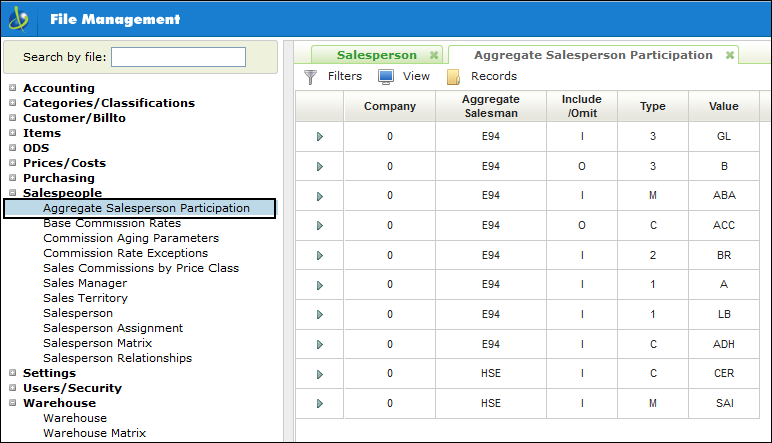Click the row arrow for value GL
Screen dimensions: 772x443
320,137
